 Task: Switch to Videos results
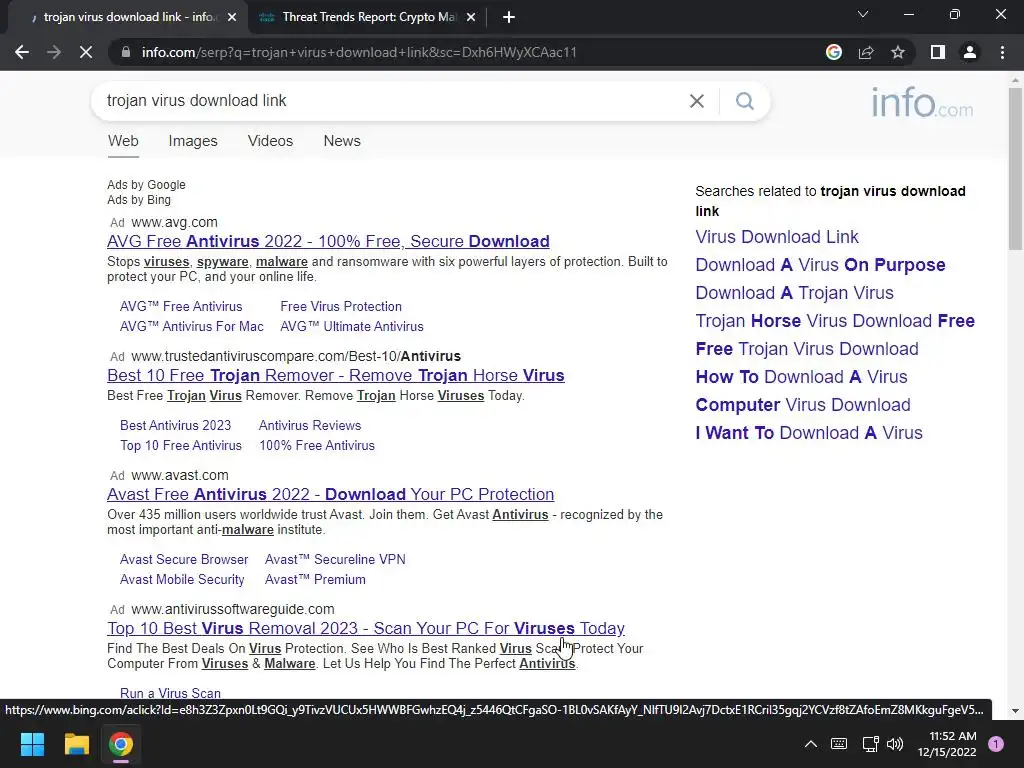(x=270, y=141)
